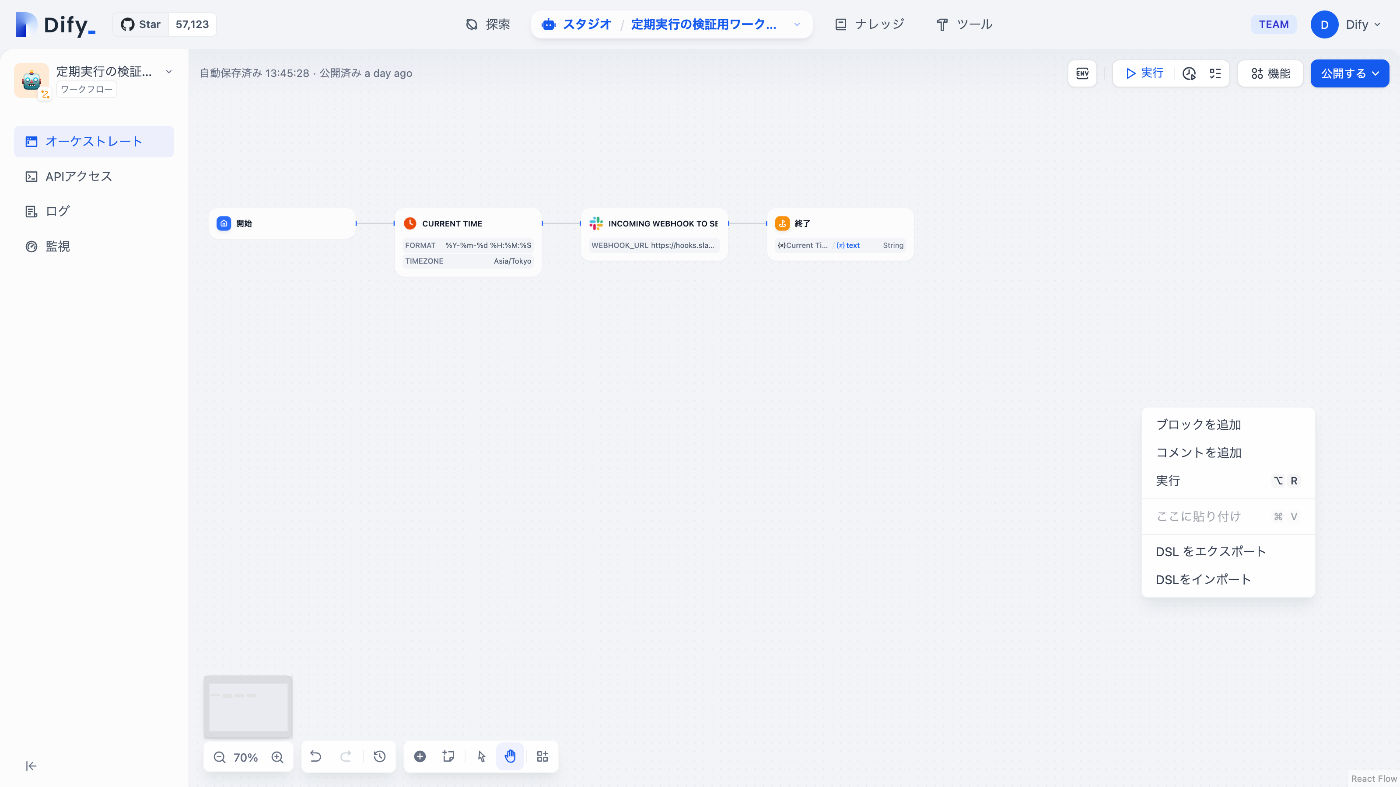
Task: Open the workflow run history icon
Action: click(1189, 74)
